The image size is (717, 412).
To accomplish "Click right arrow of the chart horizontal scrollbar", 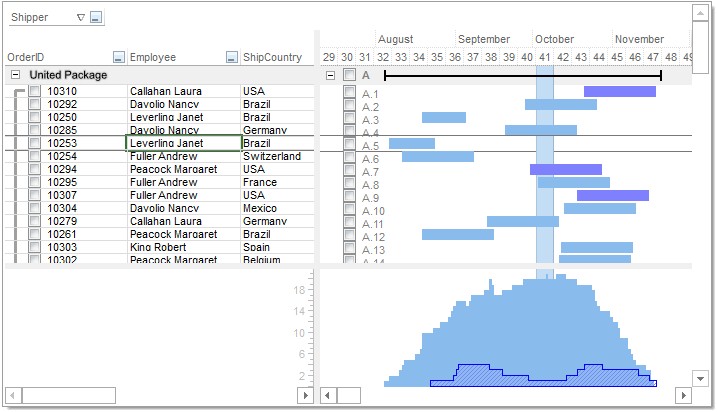I will click(x=683, y=396).
